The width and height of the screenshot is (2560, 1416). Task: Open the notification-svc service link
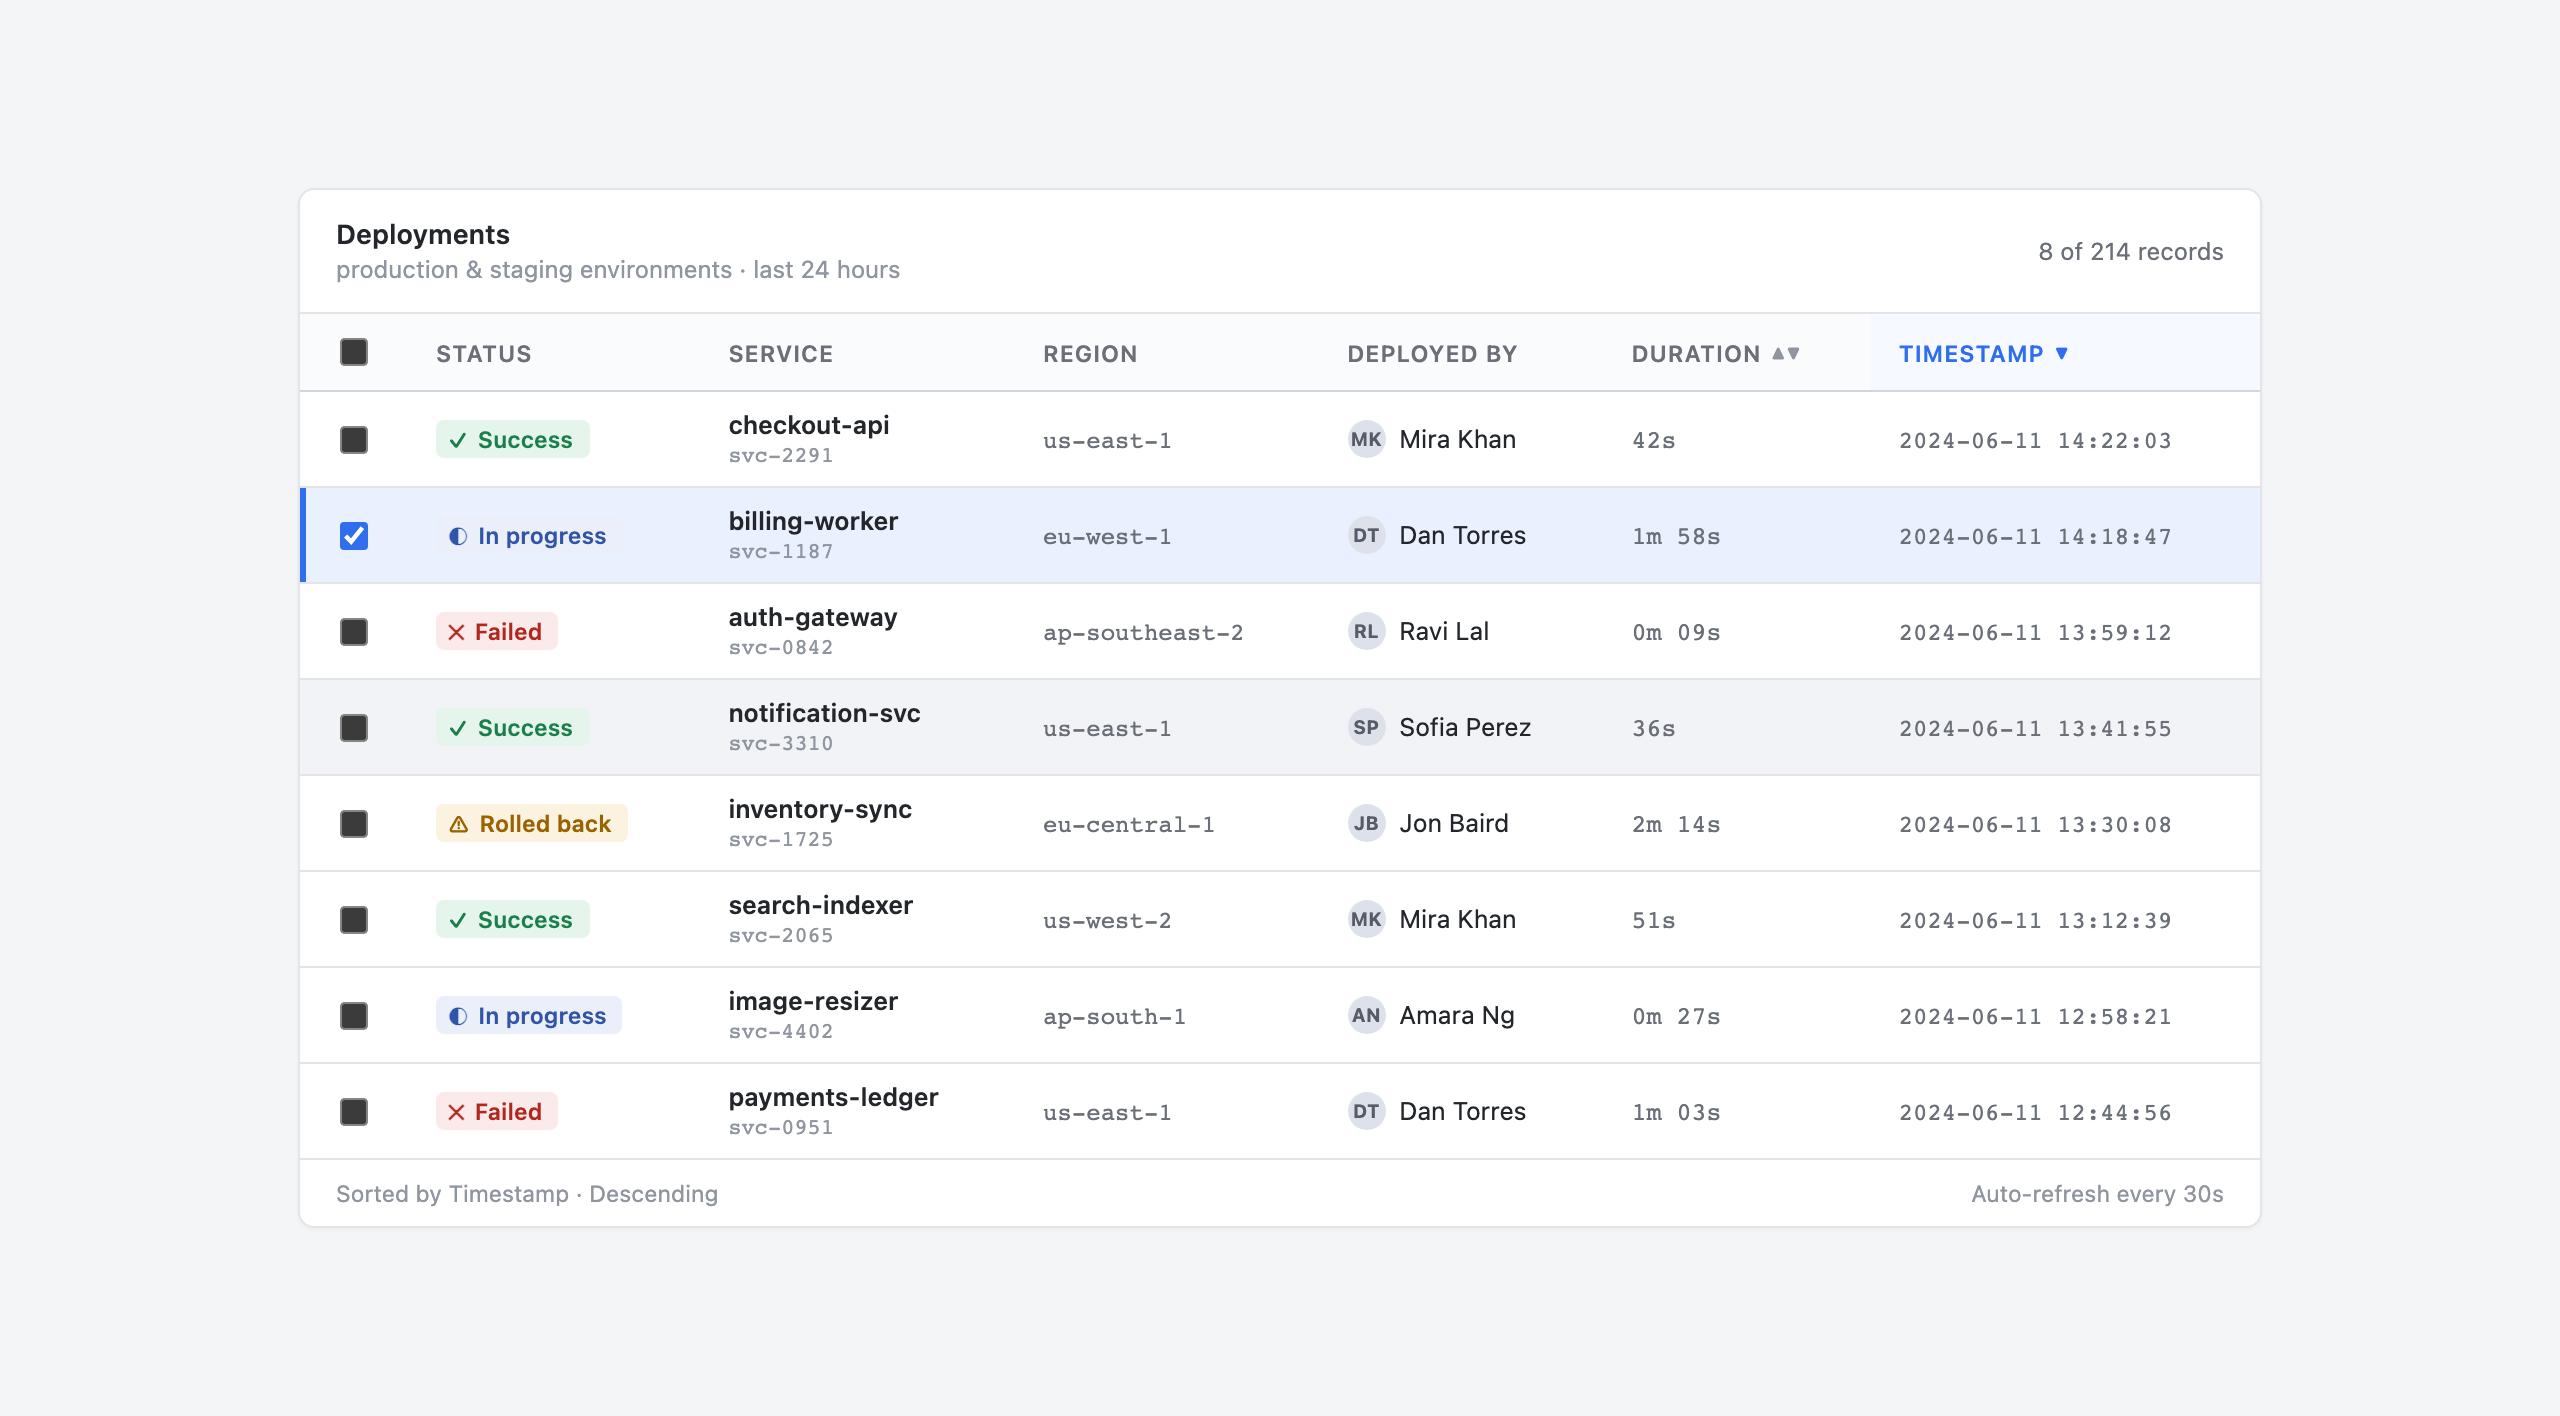(824, 713)
